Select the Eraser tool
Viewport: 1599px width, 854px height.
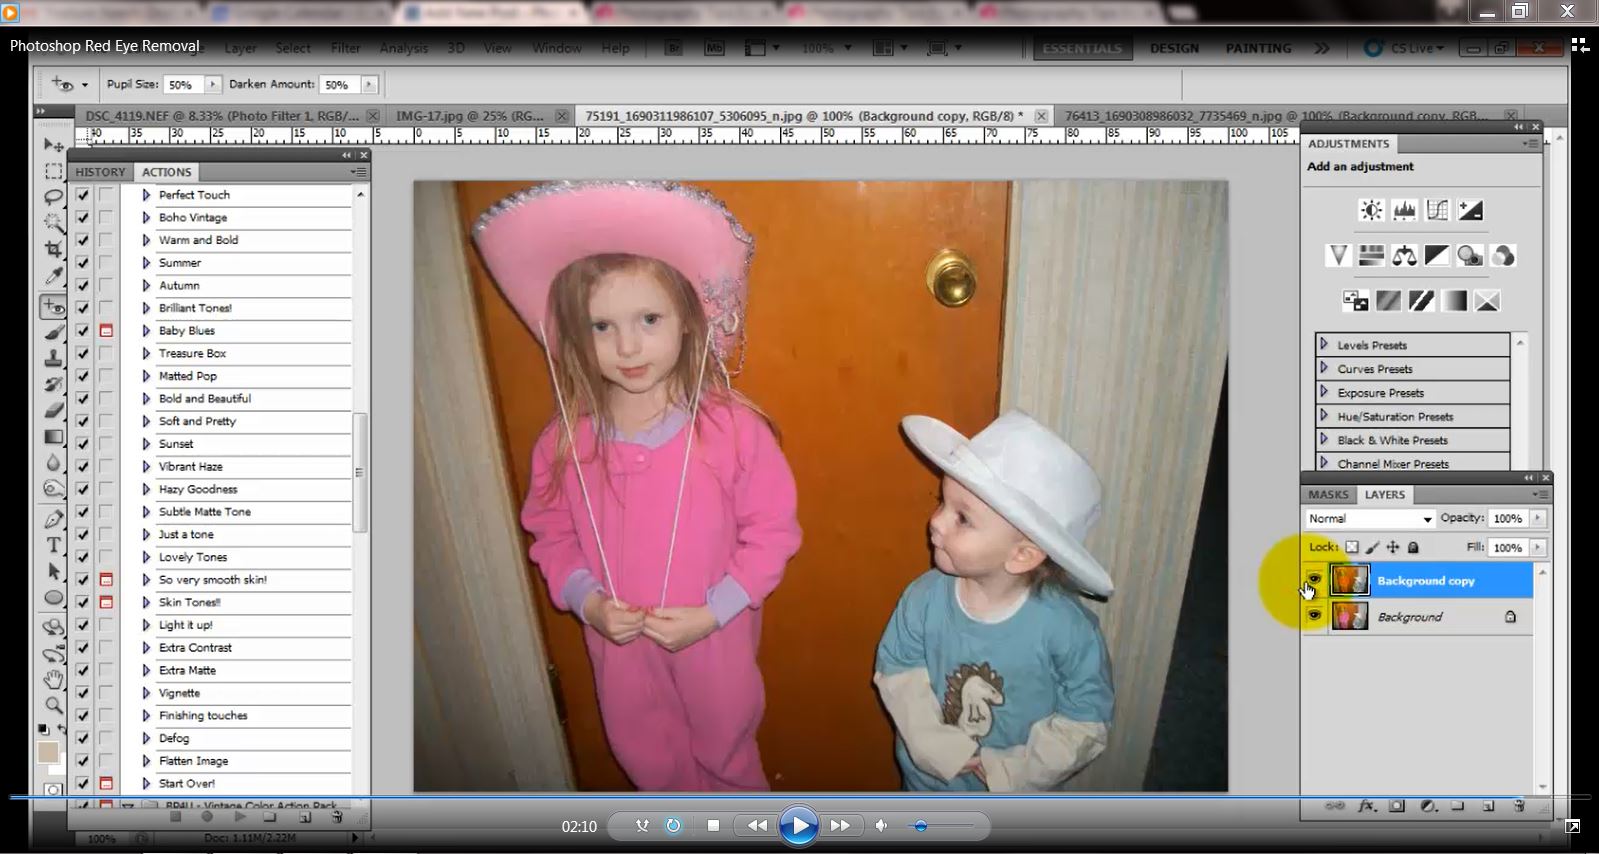tap(53, 410)
